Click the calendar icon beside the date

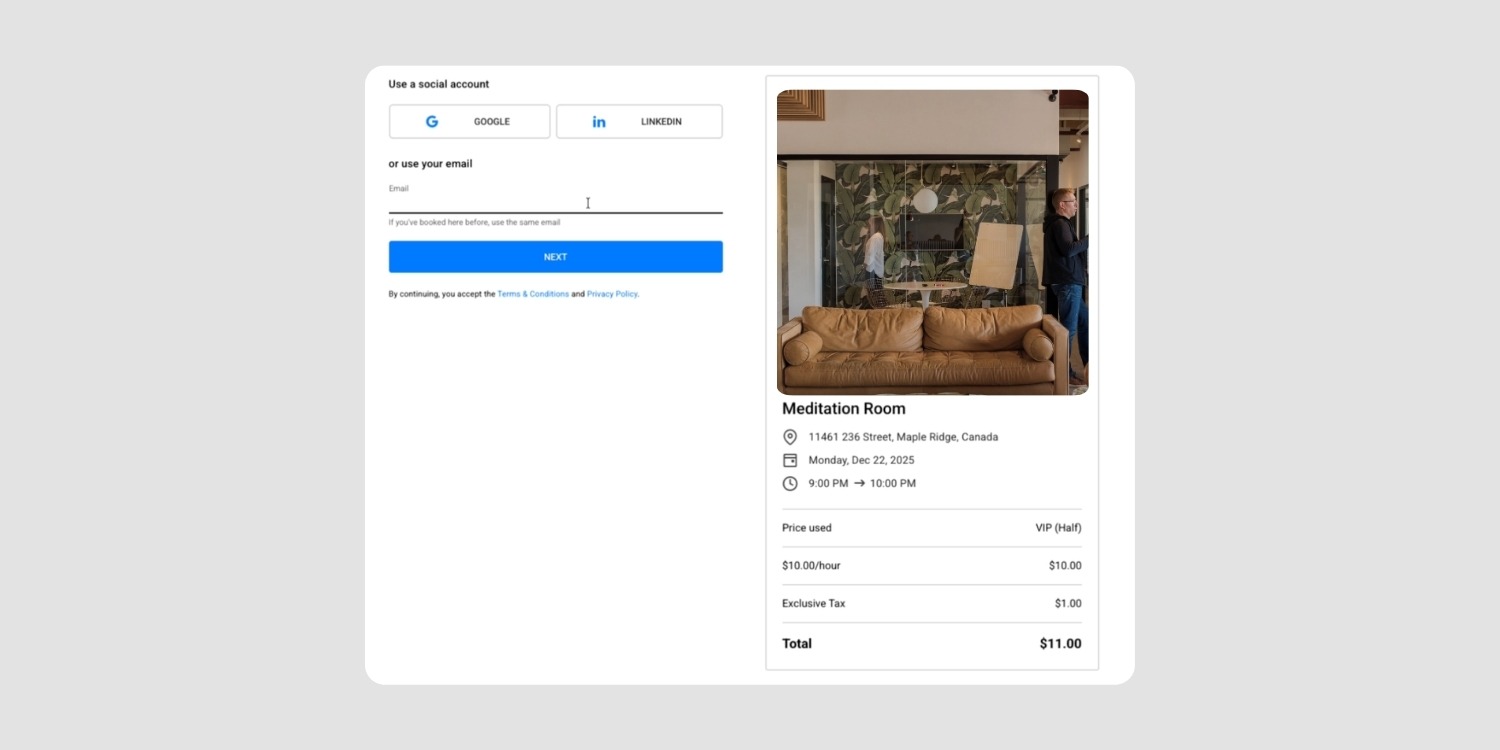pos(790,460)
